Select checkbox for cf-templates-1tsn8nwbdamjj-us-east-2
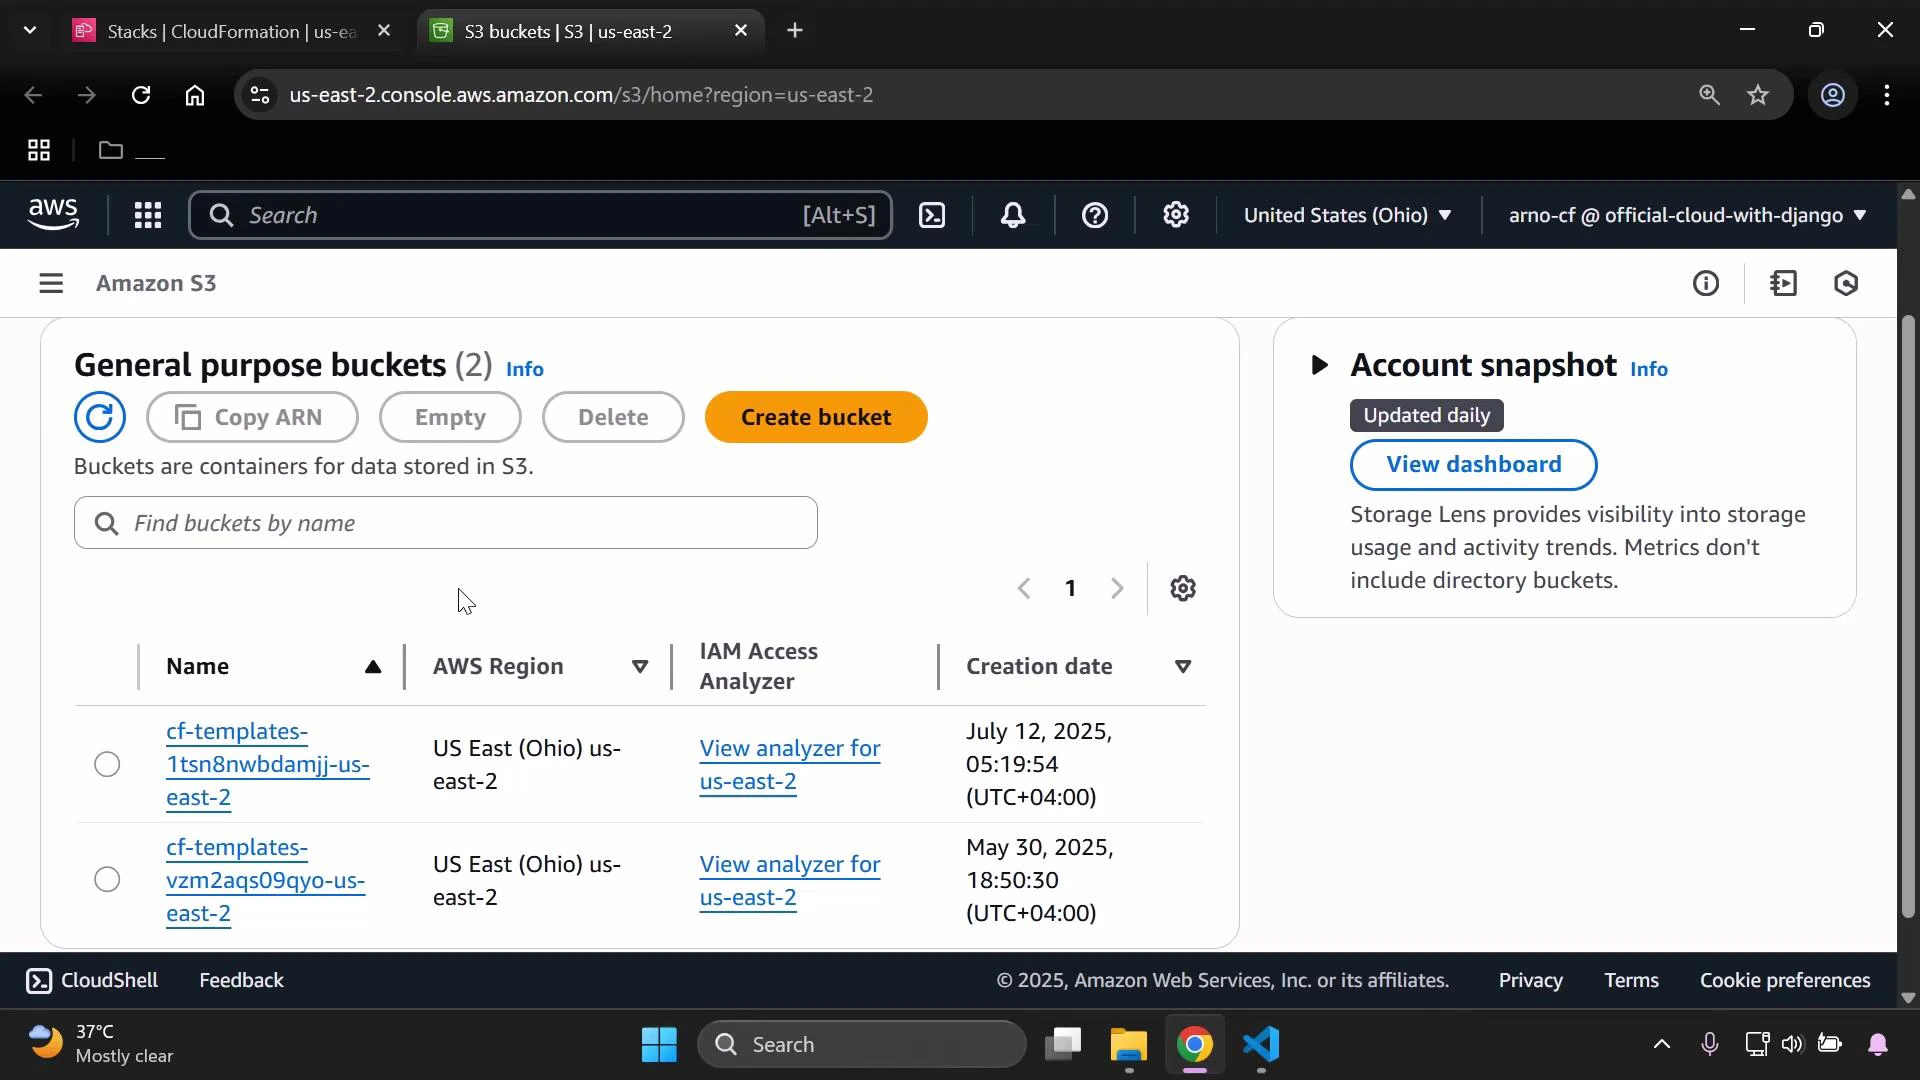1920x1080 pixels. point(105,764)
